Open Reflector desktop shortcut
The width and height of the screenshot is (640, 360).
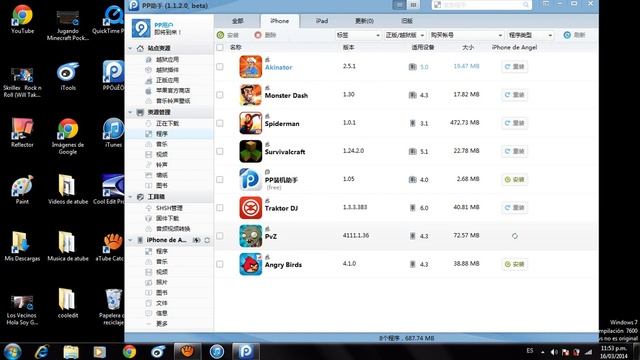(x=22, y=133)
